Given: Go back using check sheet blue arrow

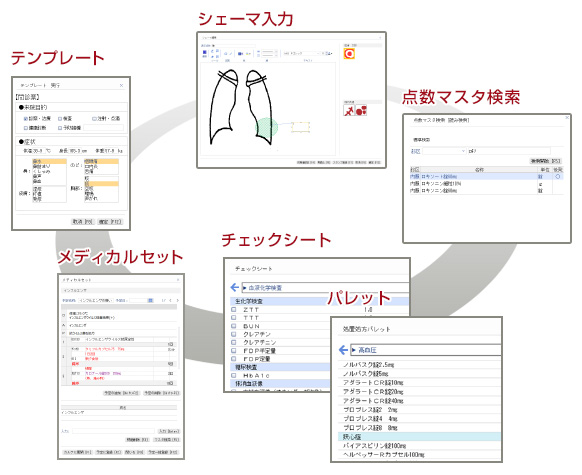Looking at the screenshot, I should 235,287.
